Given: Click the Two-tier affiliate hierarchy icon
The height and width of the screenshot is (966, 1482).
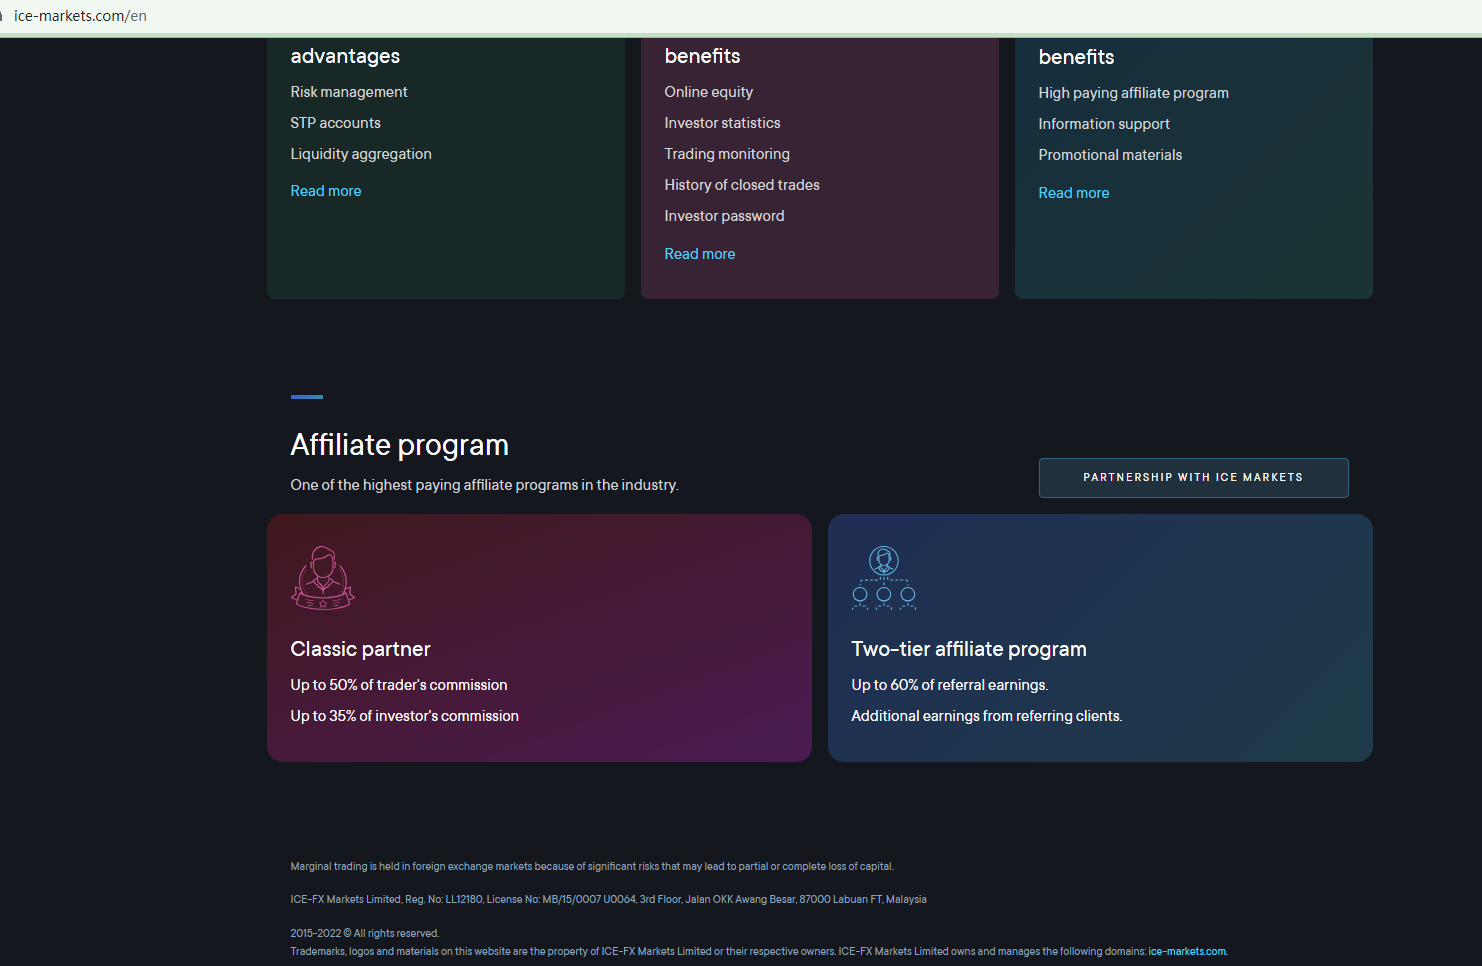Looking at the screenshot, I should tap(884, 577).
